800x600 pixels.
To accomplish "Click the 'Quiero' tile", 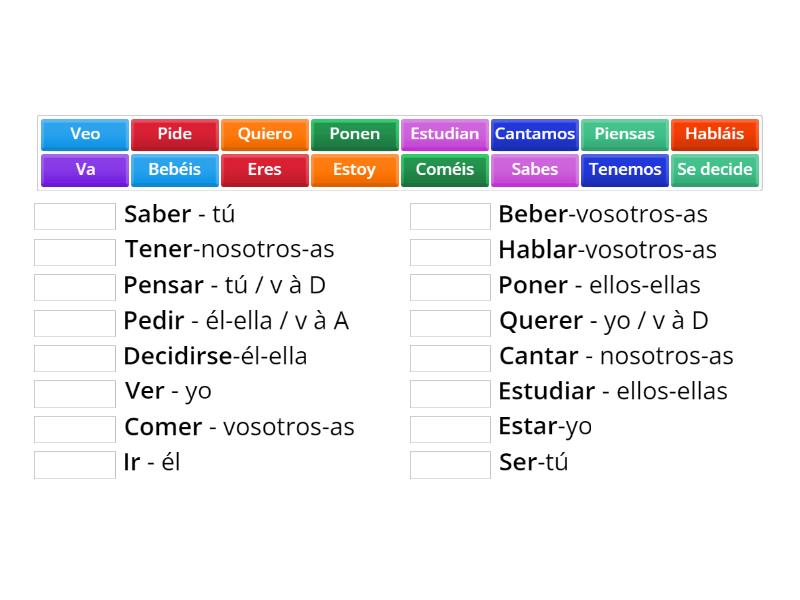I will tap(264, 134).
